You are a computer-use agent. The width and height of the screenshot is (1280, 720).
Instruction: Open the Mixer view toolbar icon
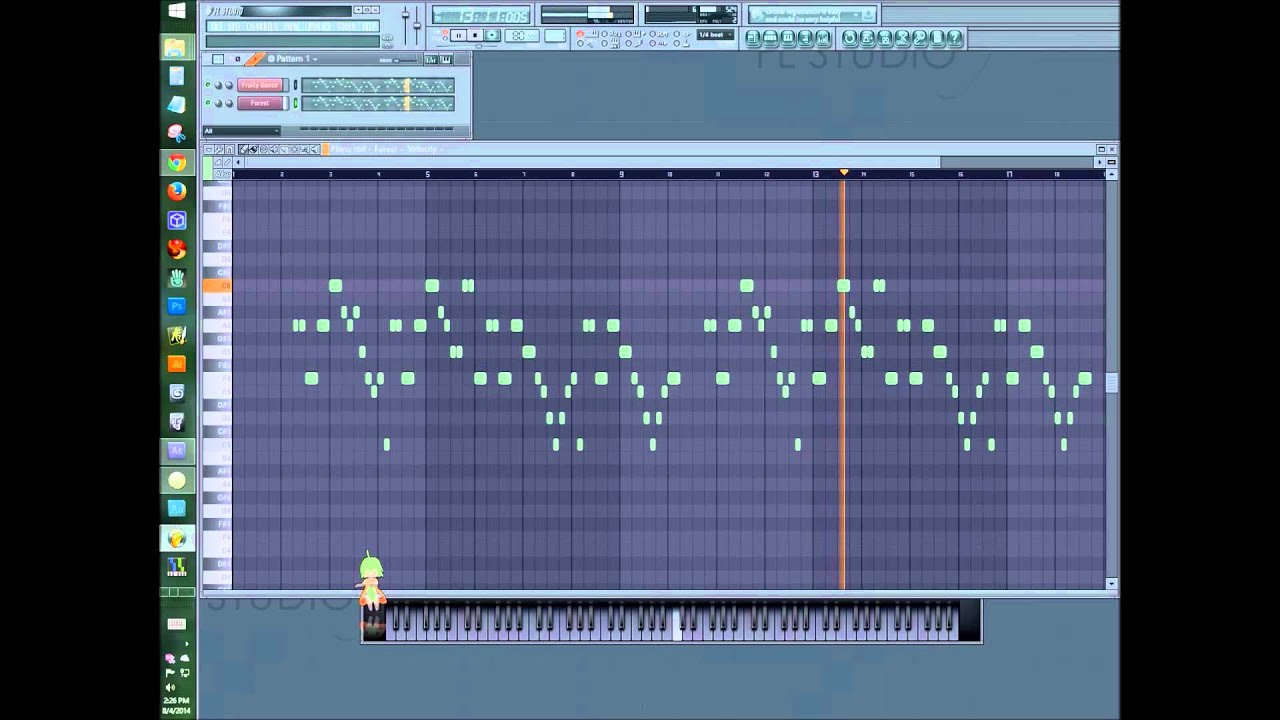coord(823,38)
